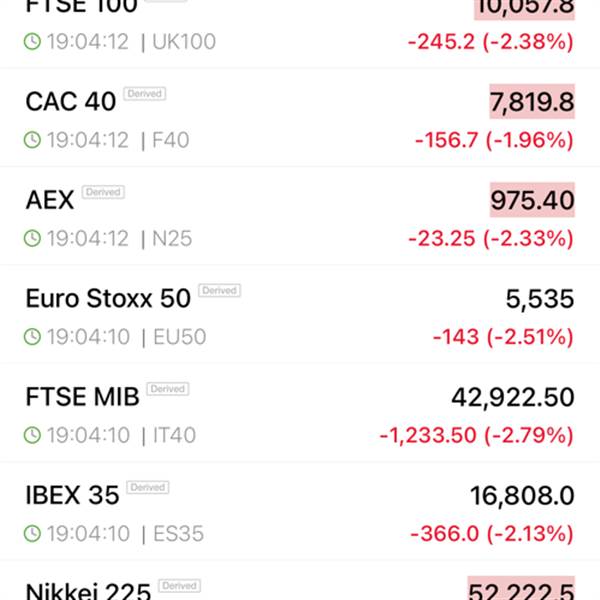Click the Derived badge beside Euro Stoxx 50
Viewport: 600px width, 600px height.
(219, 291)
